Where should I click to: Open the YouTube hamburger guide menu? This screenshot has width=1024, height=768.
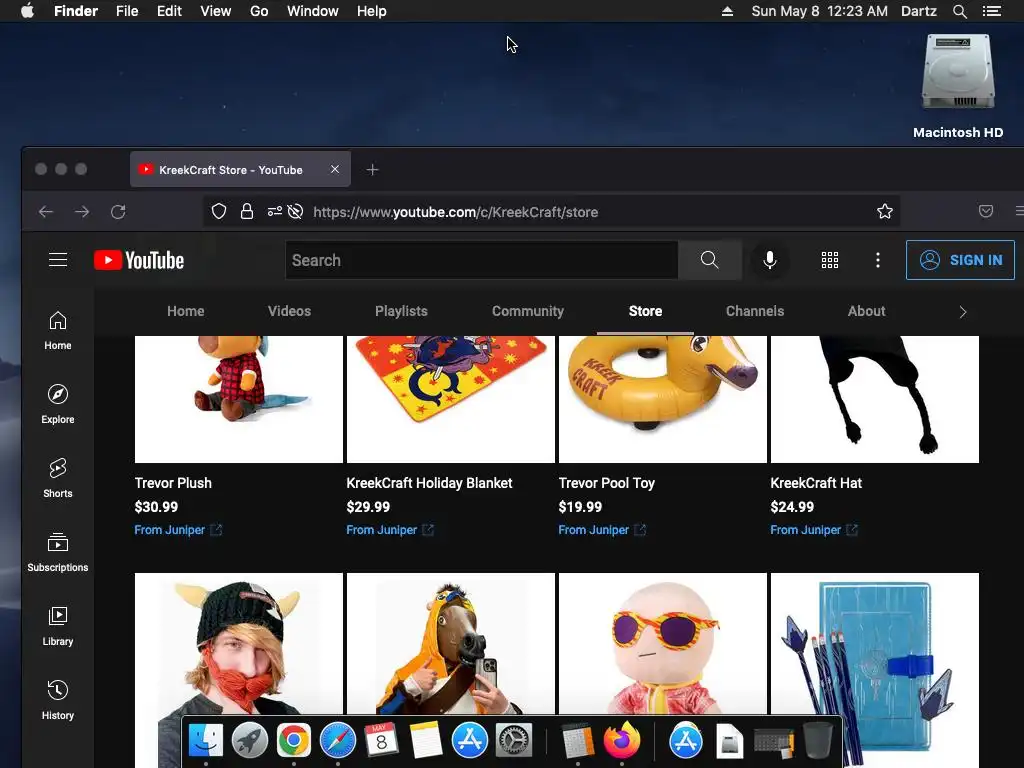coord(58,260)
